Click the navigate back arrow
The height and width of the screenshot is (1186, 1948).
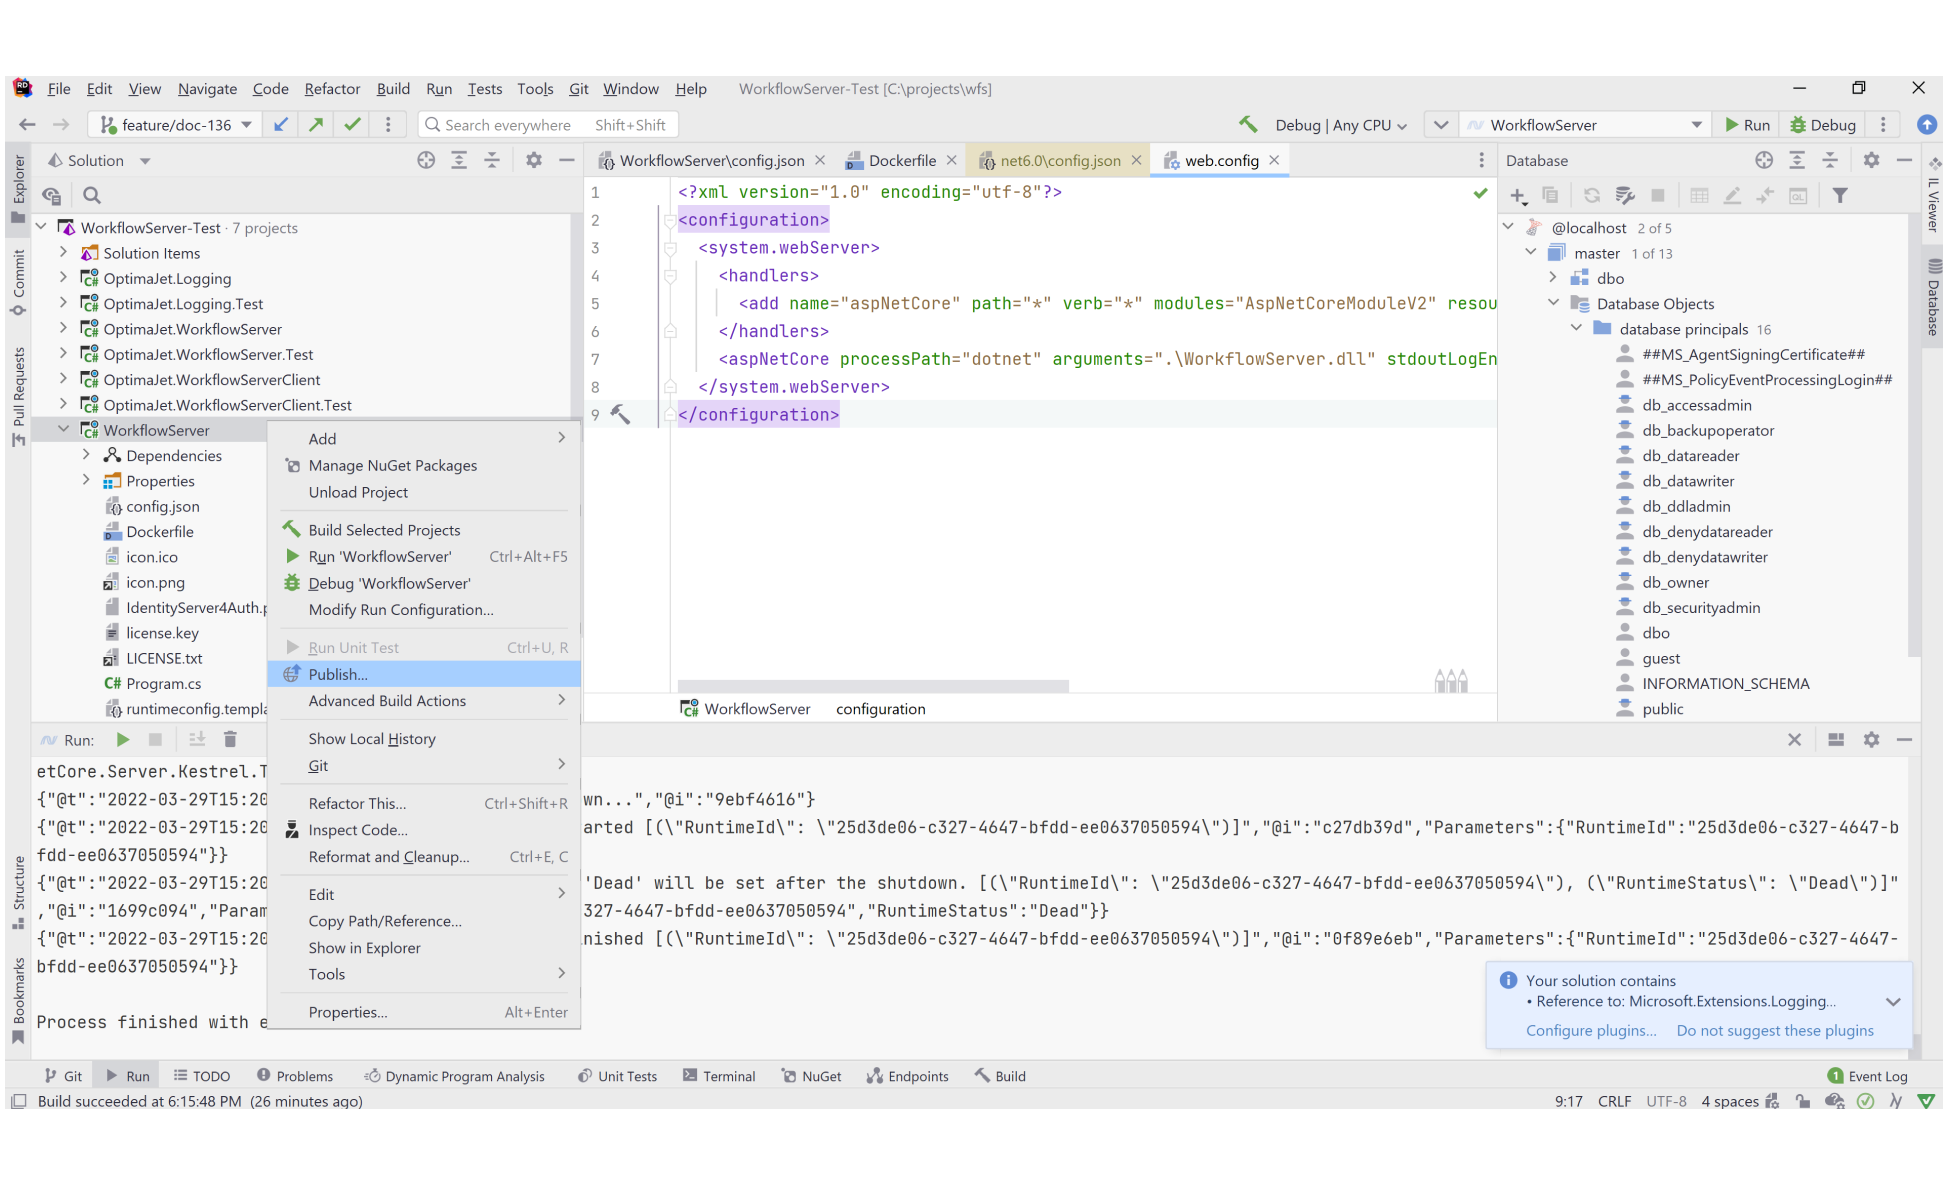click(x=27, y=124)
